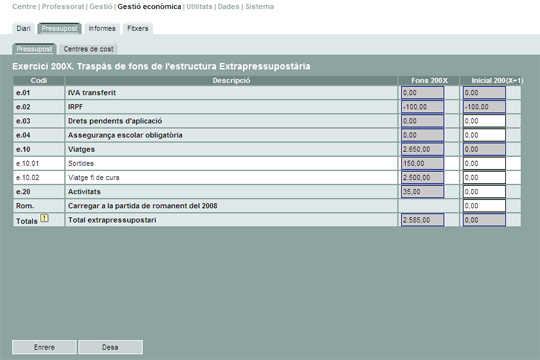The width and height of the screenshot is (540, 360).
Task: Open the Dades menu
Action: coord(228,7)
